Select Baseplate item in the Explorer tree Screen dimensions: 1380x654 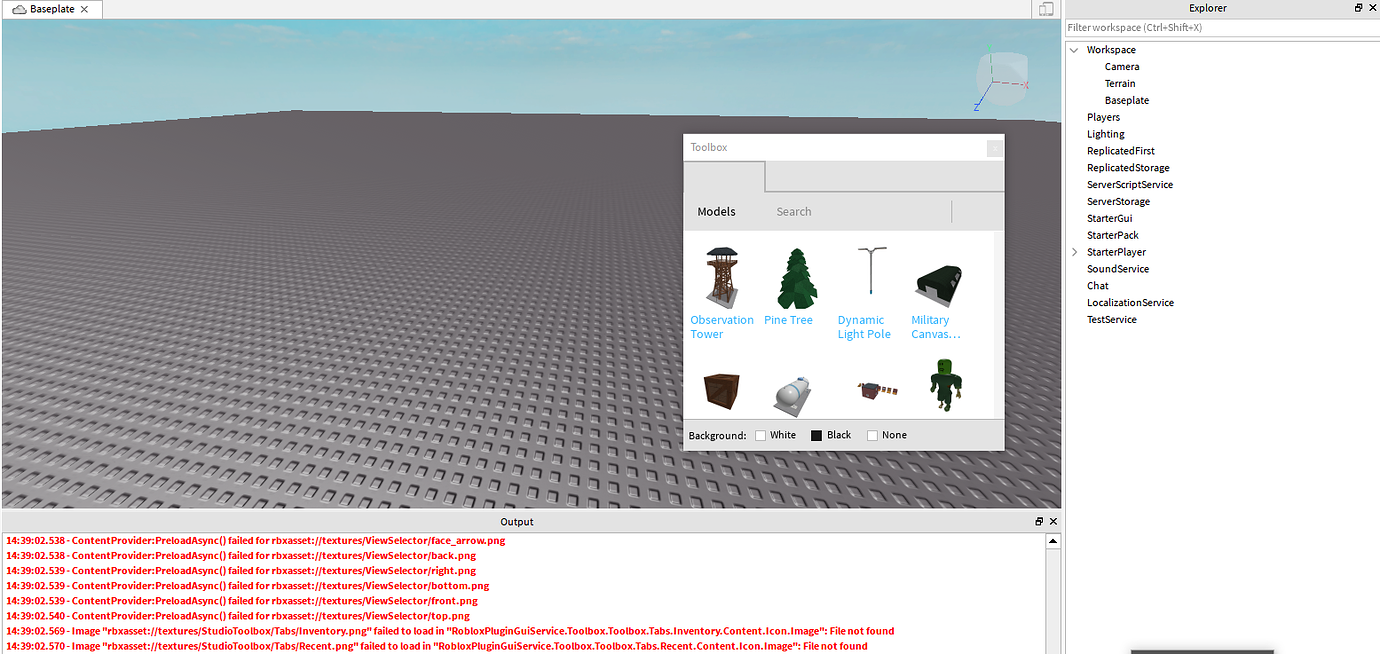[1127, 101]
